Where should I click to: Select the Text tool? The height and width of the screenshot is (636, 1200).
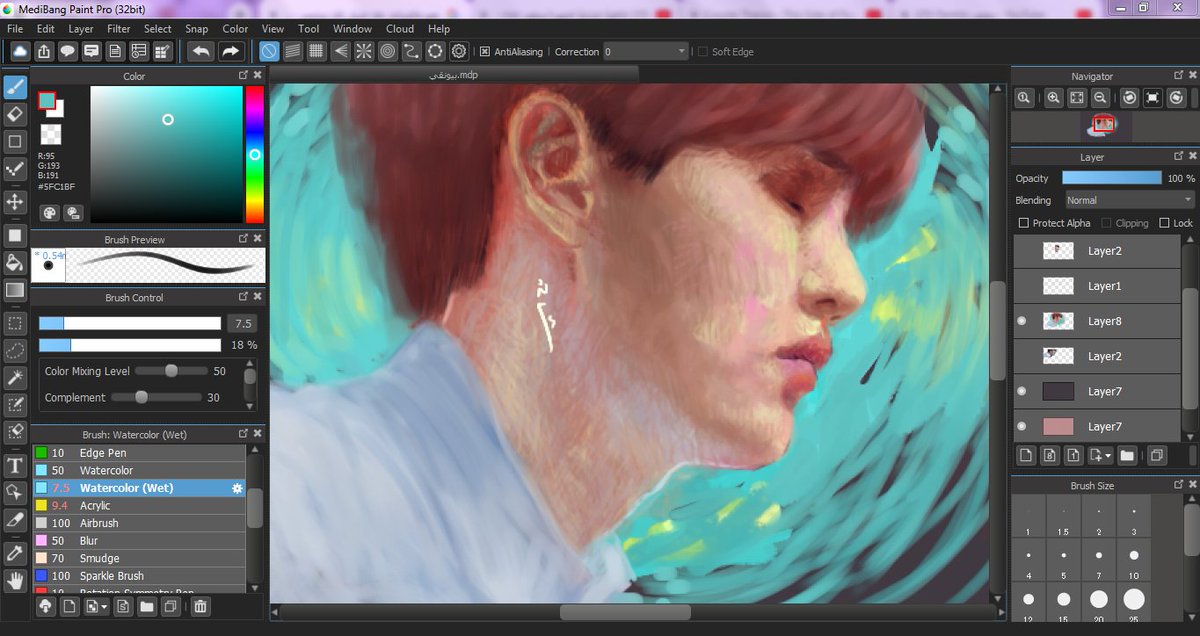15,465
